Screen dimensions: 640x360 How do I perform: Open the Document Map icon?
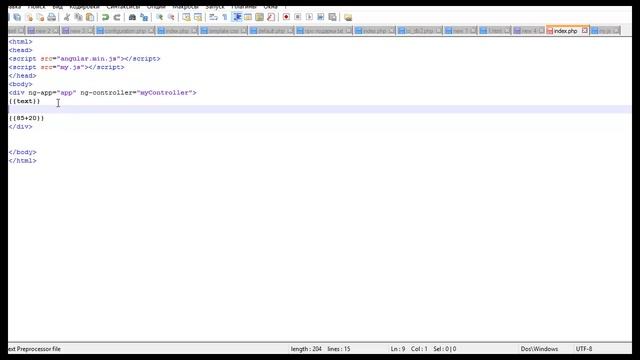click(259, 17)
